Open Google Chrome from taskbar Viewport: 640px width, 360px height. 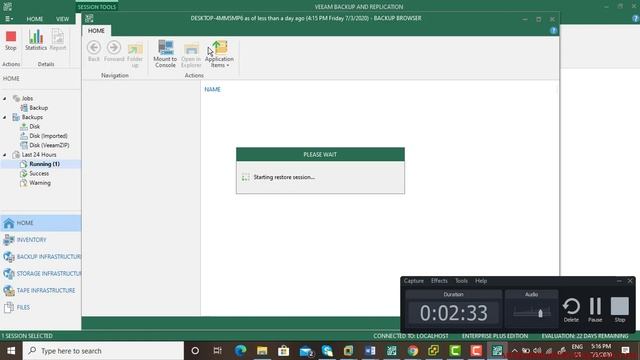point(413,351)
